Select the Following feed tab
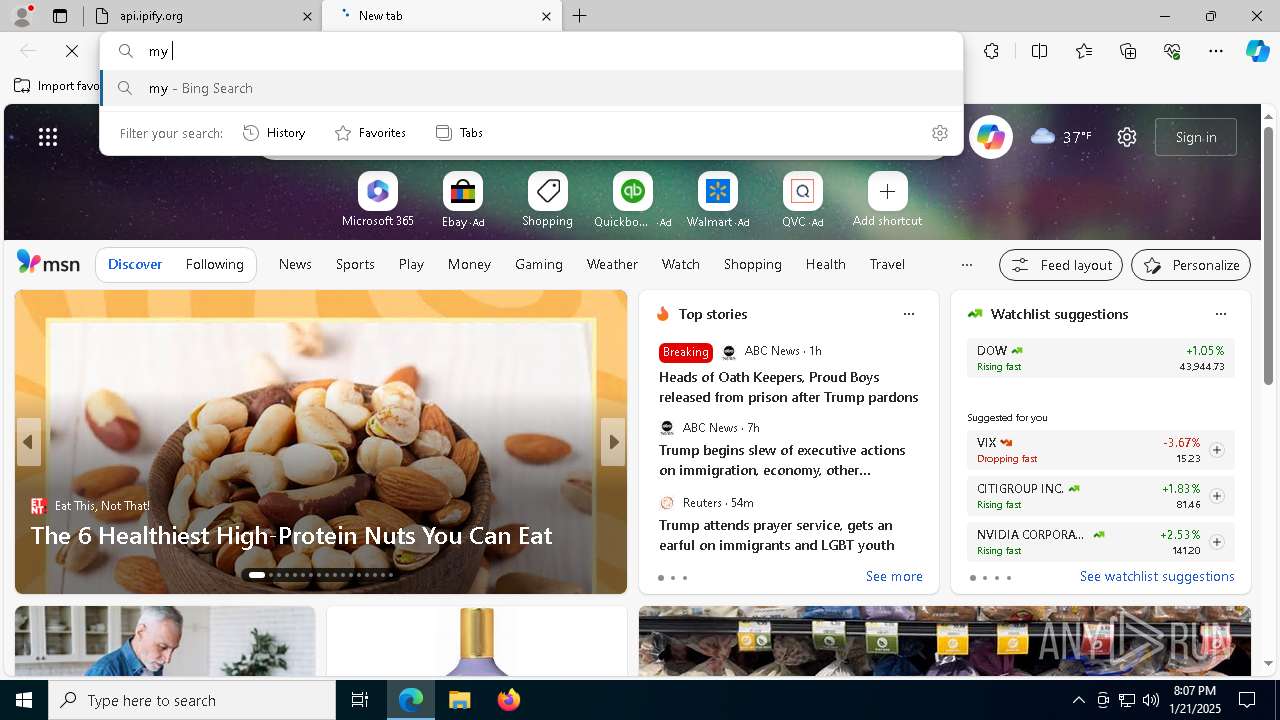This screenshot has height=720, width=1280. [x=215, y=264]
